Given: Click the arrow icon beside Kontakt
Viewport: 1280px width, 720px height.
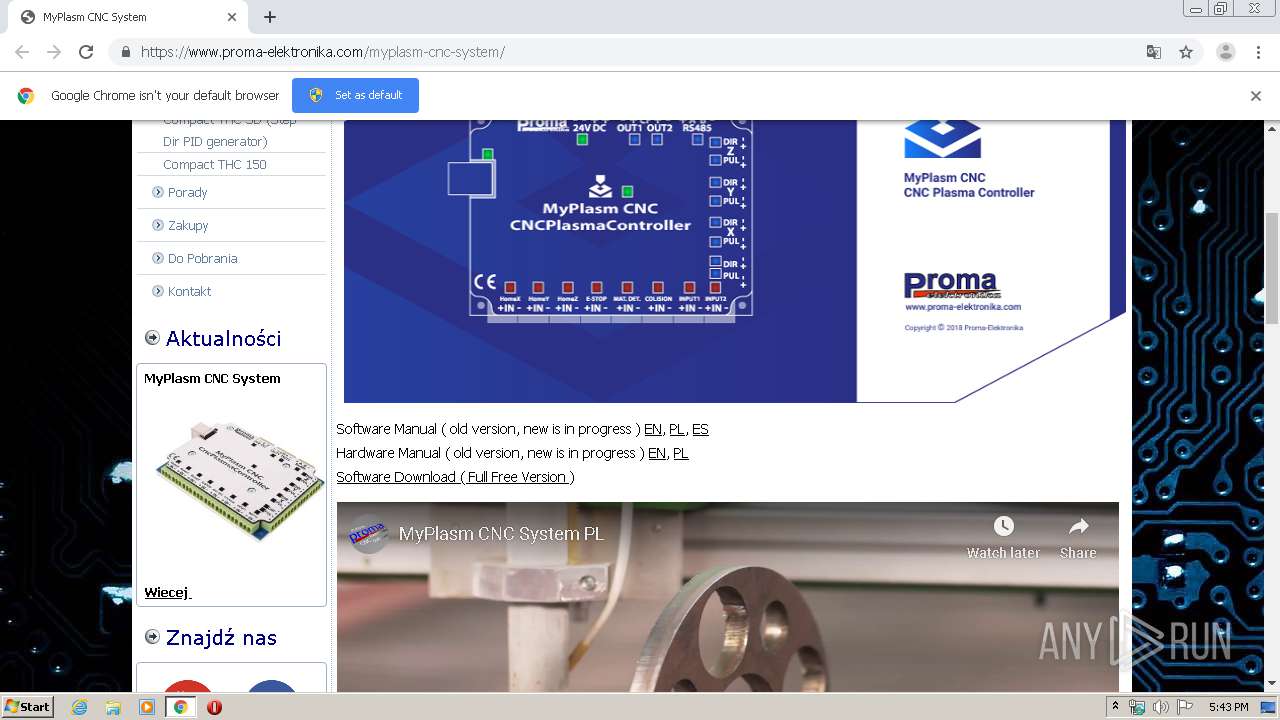Looking at the screenshot, I should pyautogui.click(x=158, y=291).
